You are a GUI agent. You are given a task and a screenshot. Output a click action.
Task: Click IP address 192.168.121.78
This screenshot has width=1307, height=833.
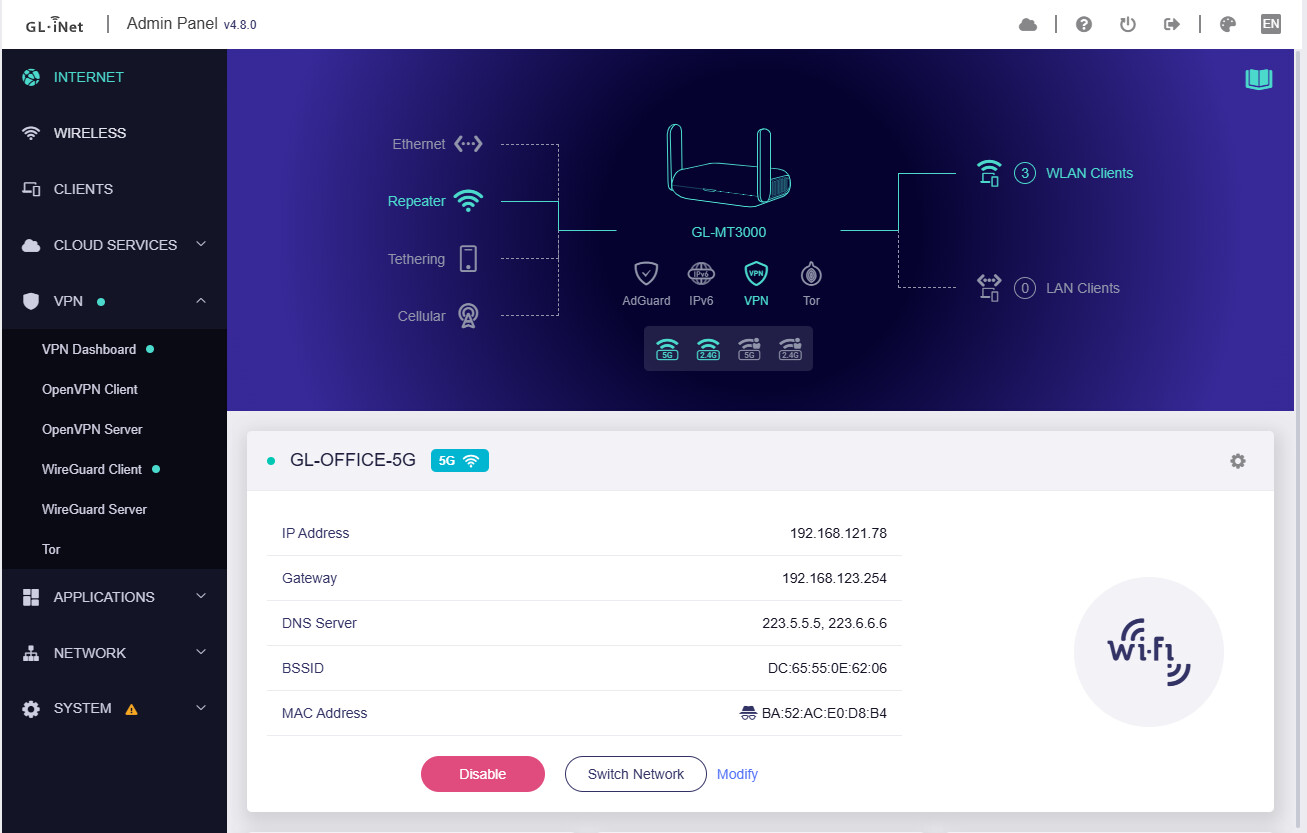pyautogui.click(x=838, y=533)
